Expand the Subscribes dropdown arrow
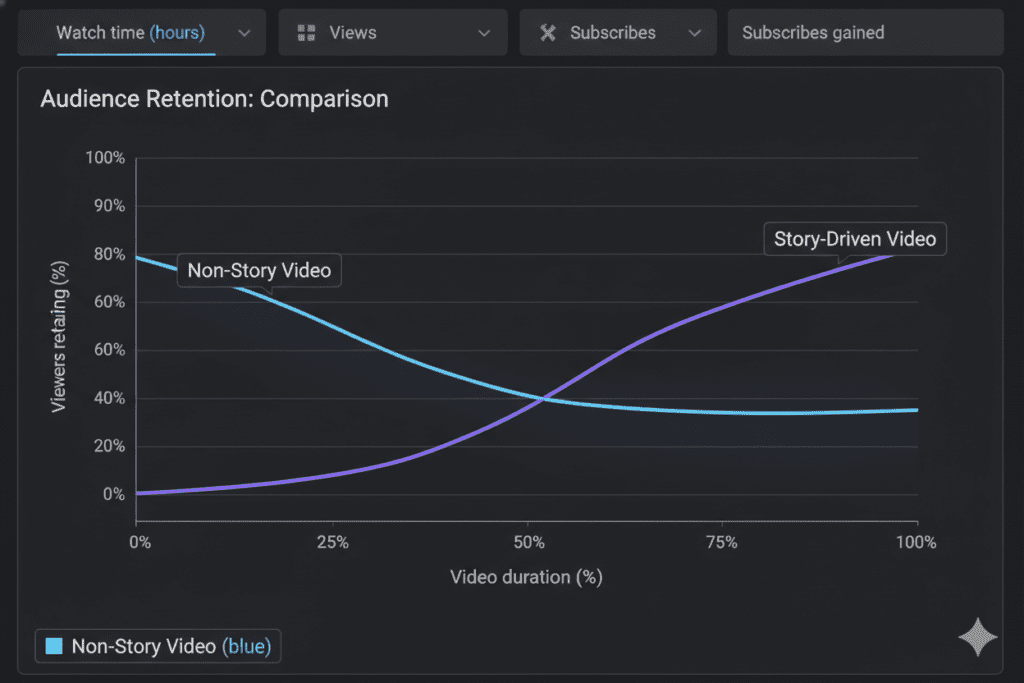The height and width of the screenshot is (683, 1024). (x=694, y=33)
